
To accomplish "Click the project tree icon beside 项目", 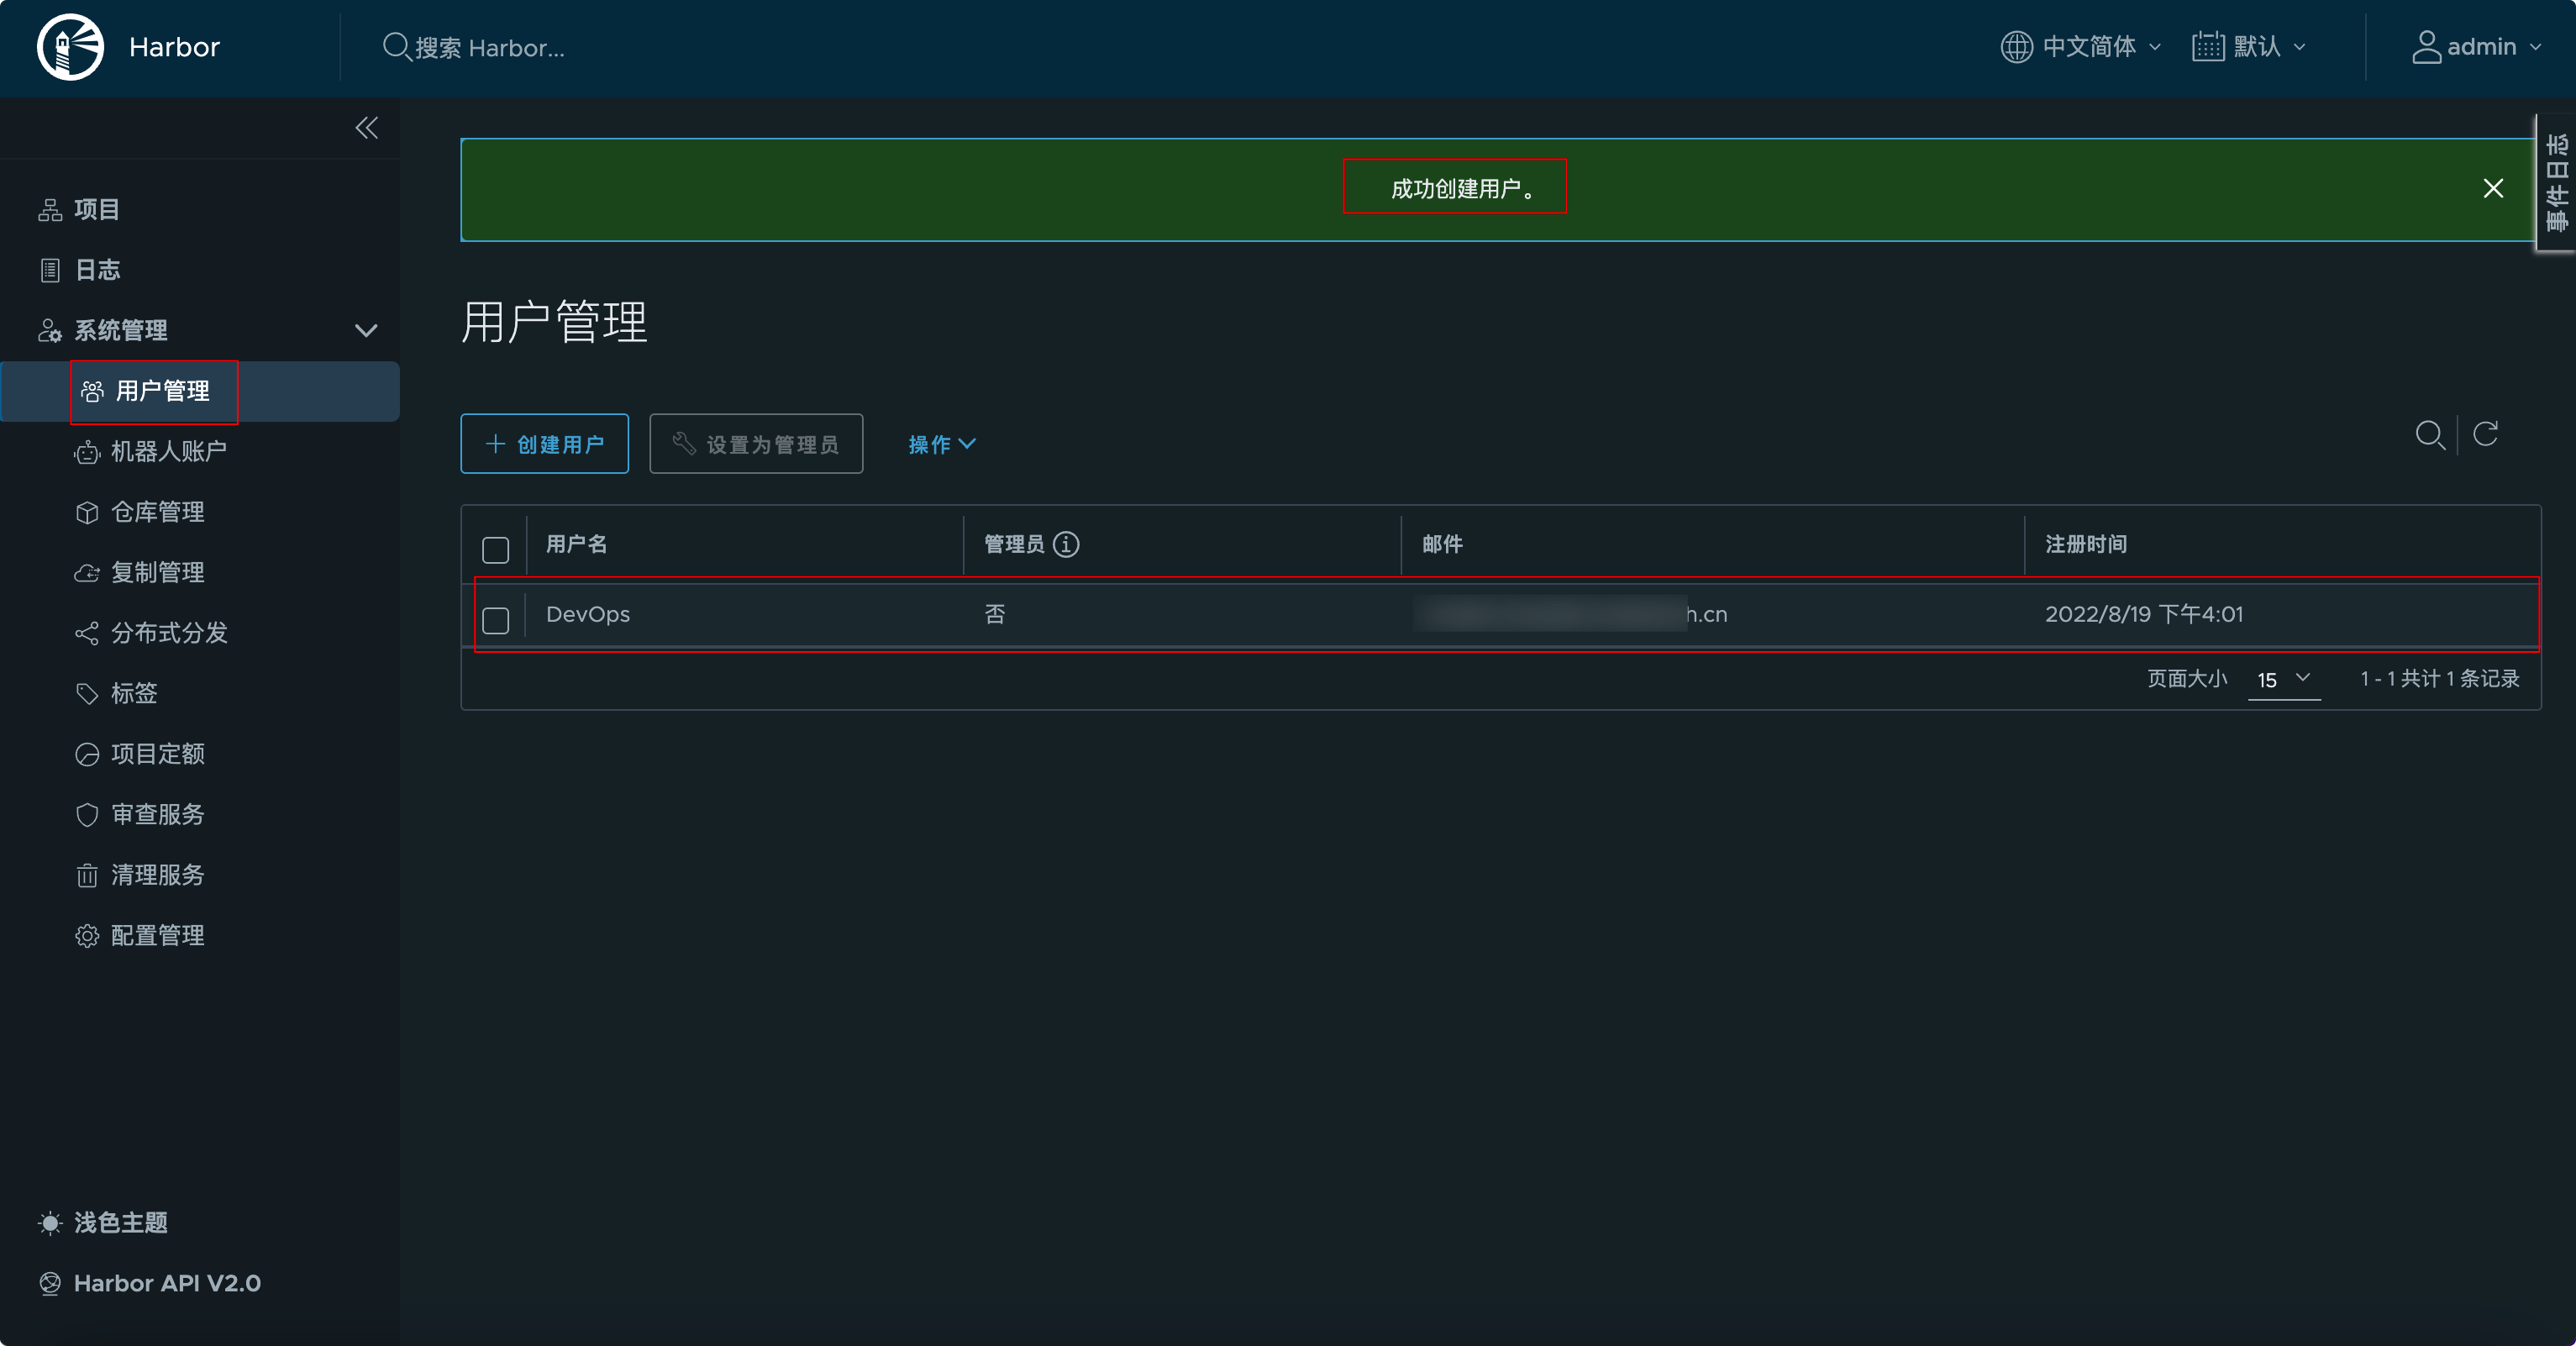I will pos(50,210).
